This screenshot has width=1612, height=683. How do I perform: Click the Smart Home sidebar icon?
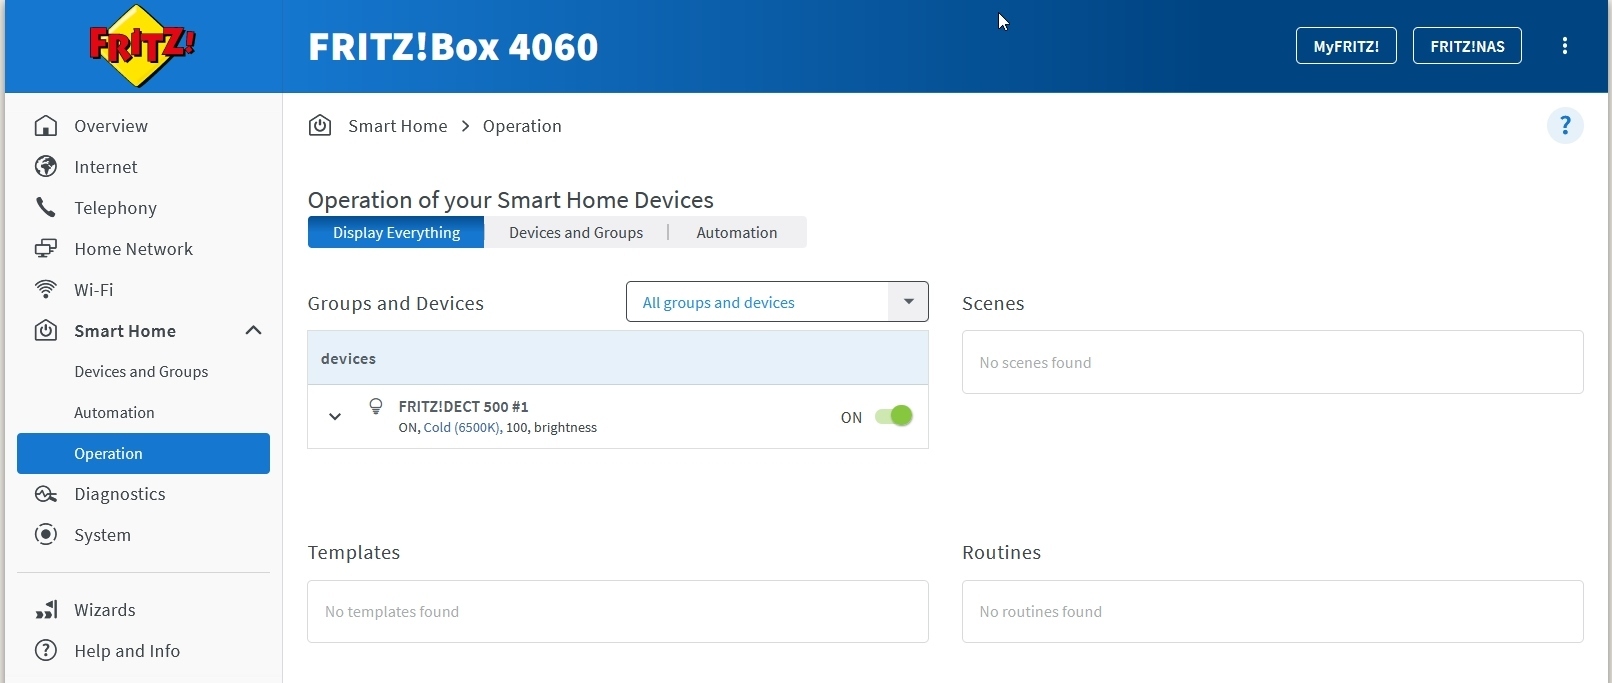point(46,331)
